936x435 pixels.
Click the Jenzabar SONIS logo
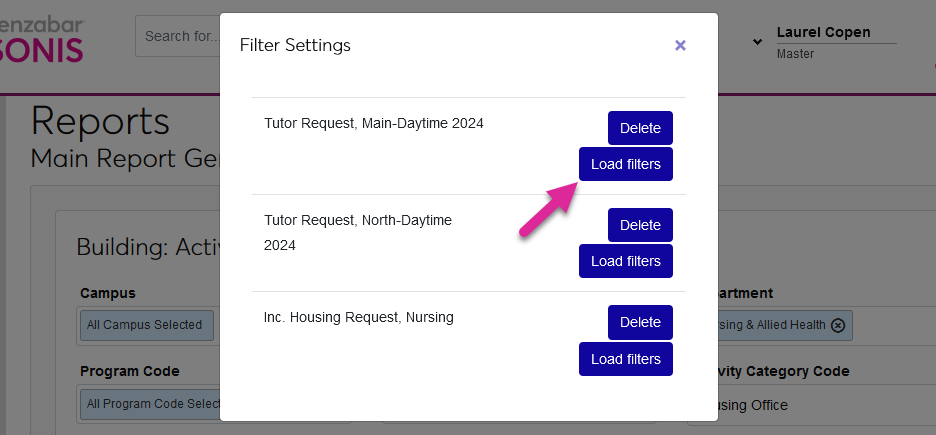coord(42,41)
